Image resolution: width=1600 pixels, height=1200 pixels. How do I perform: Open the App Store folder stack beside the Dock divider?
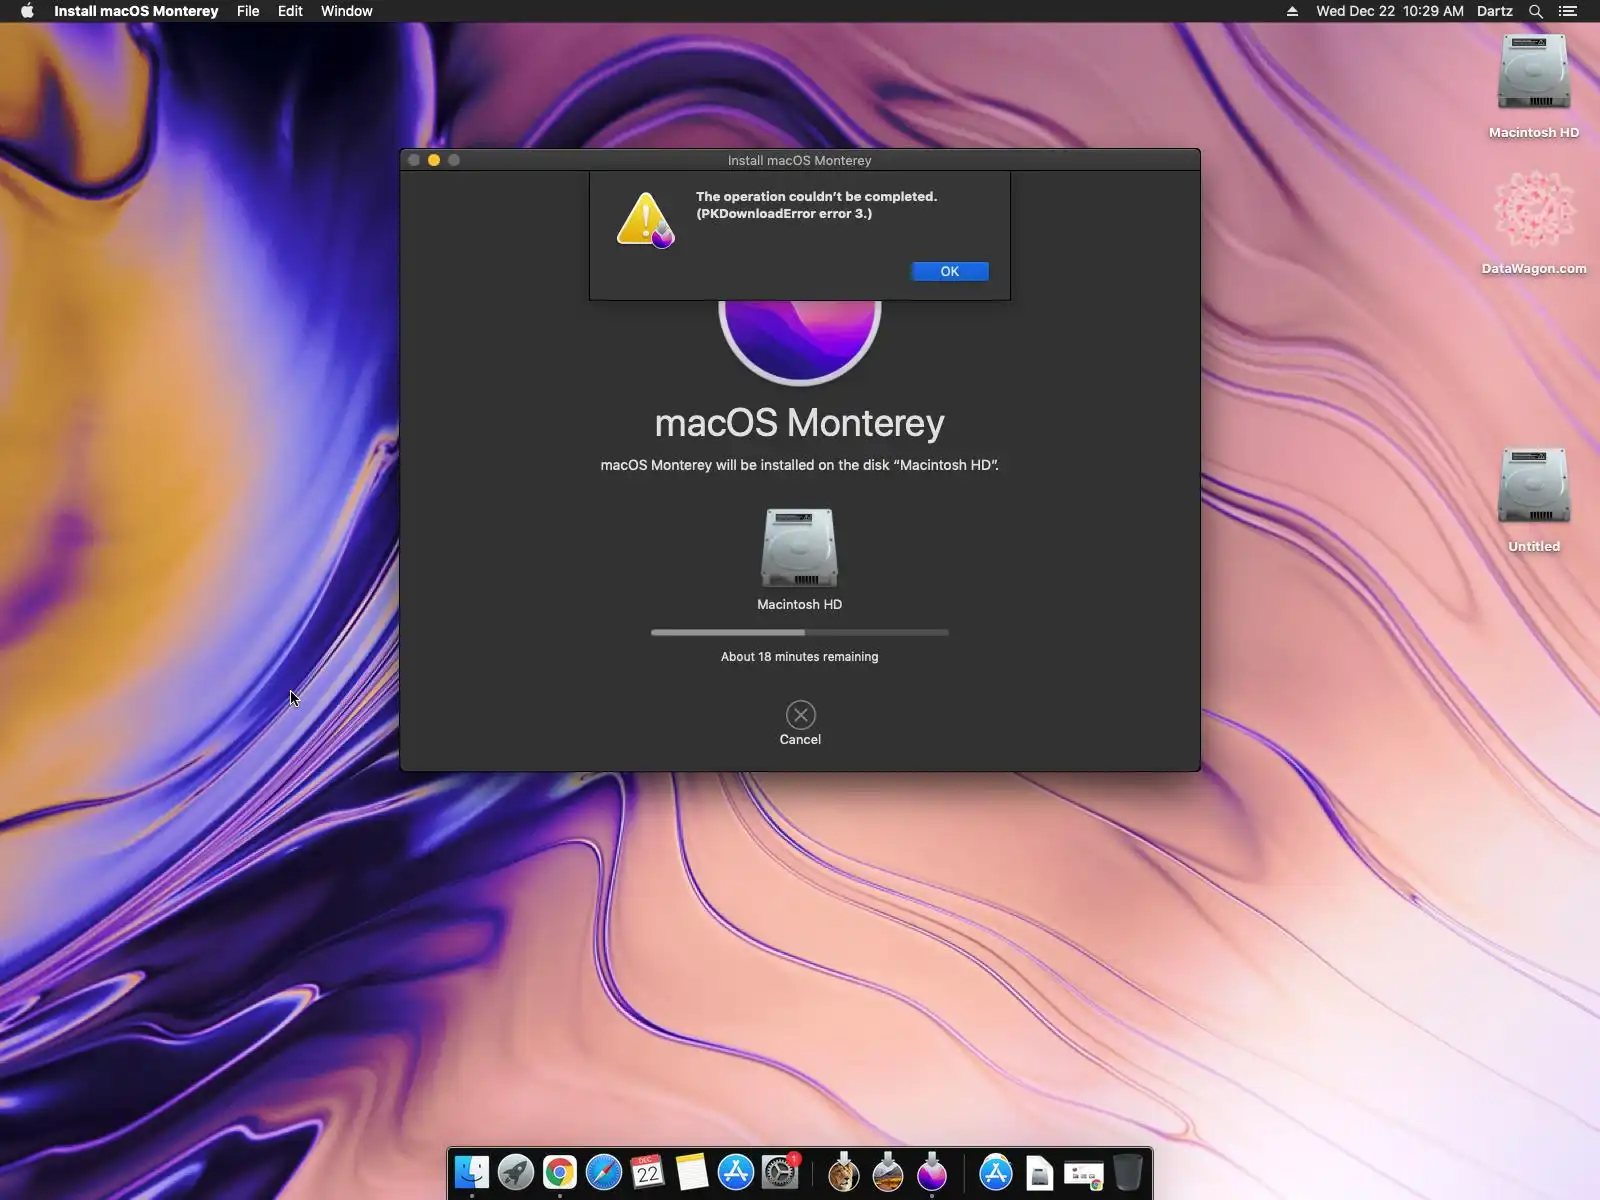point(996,1172)
